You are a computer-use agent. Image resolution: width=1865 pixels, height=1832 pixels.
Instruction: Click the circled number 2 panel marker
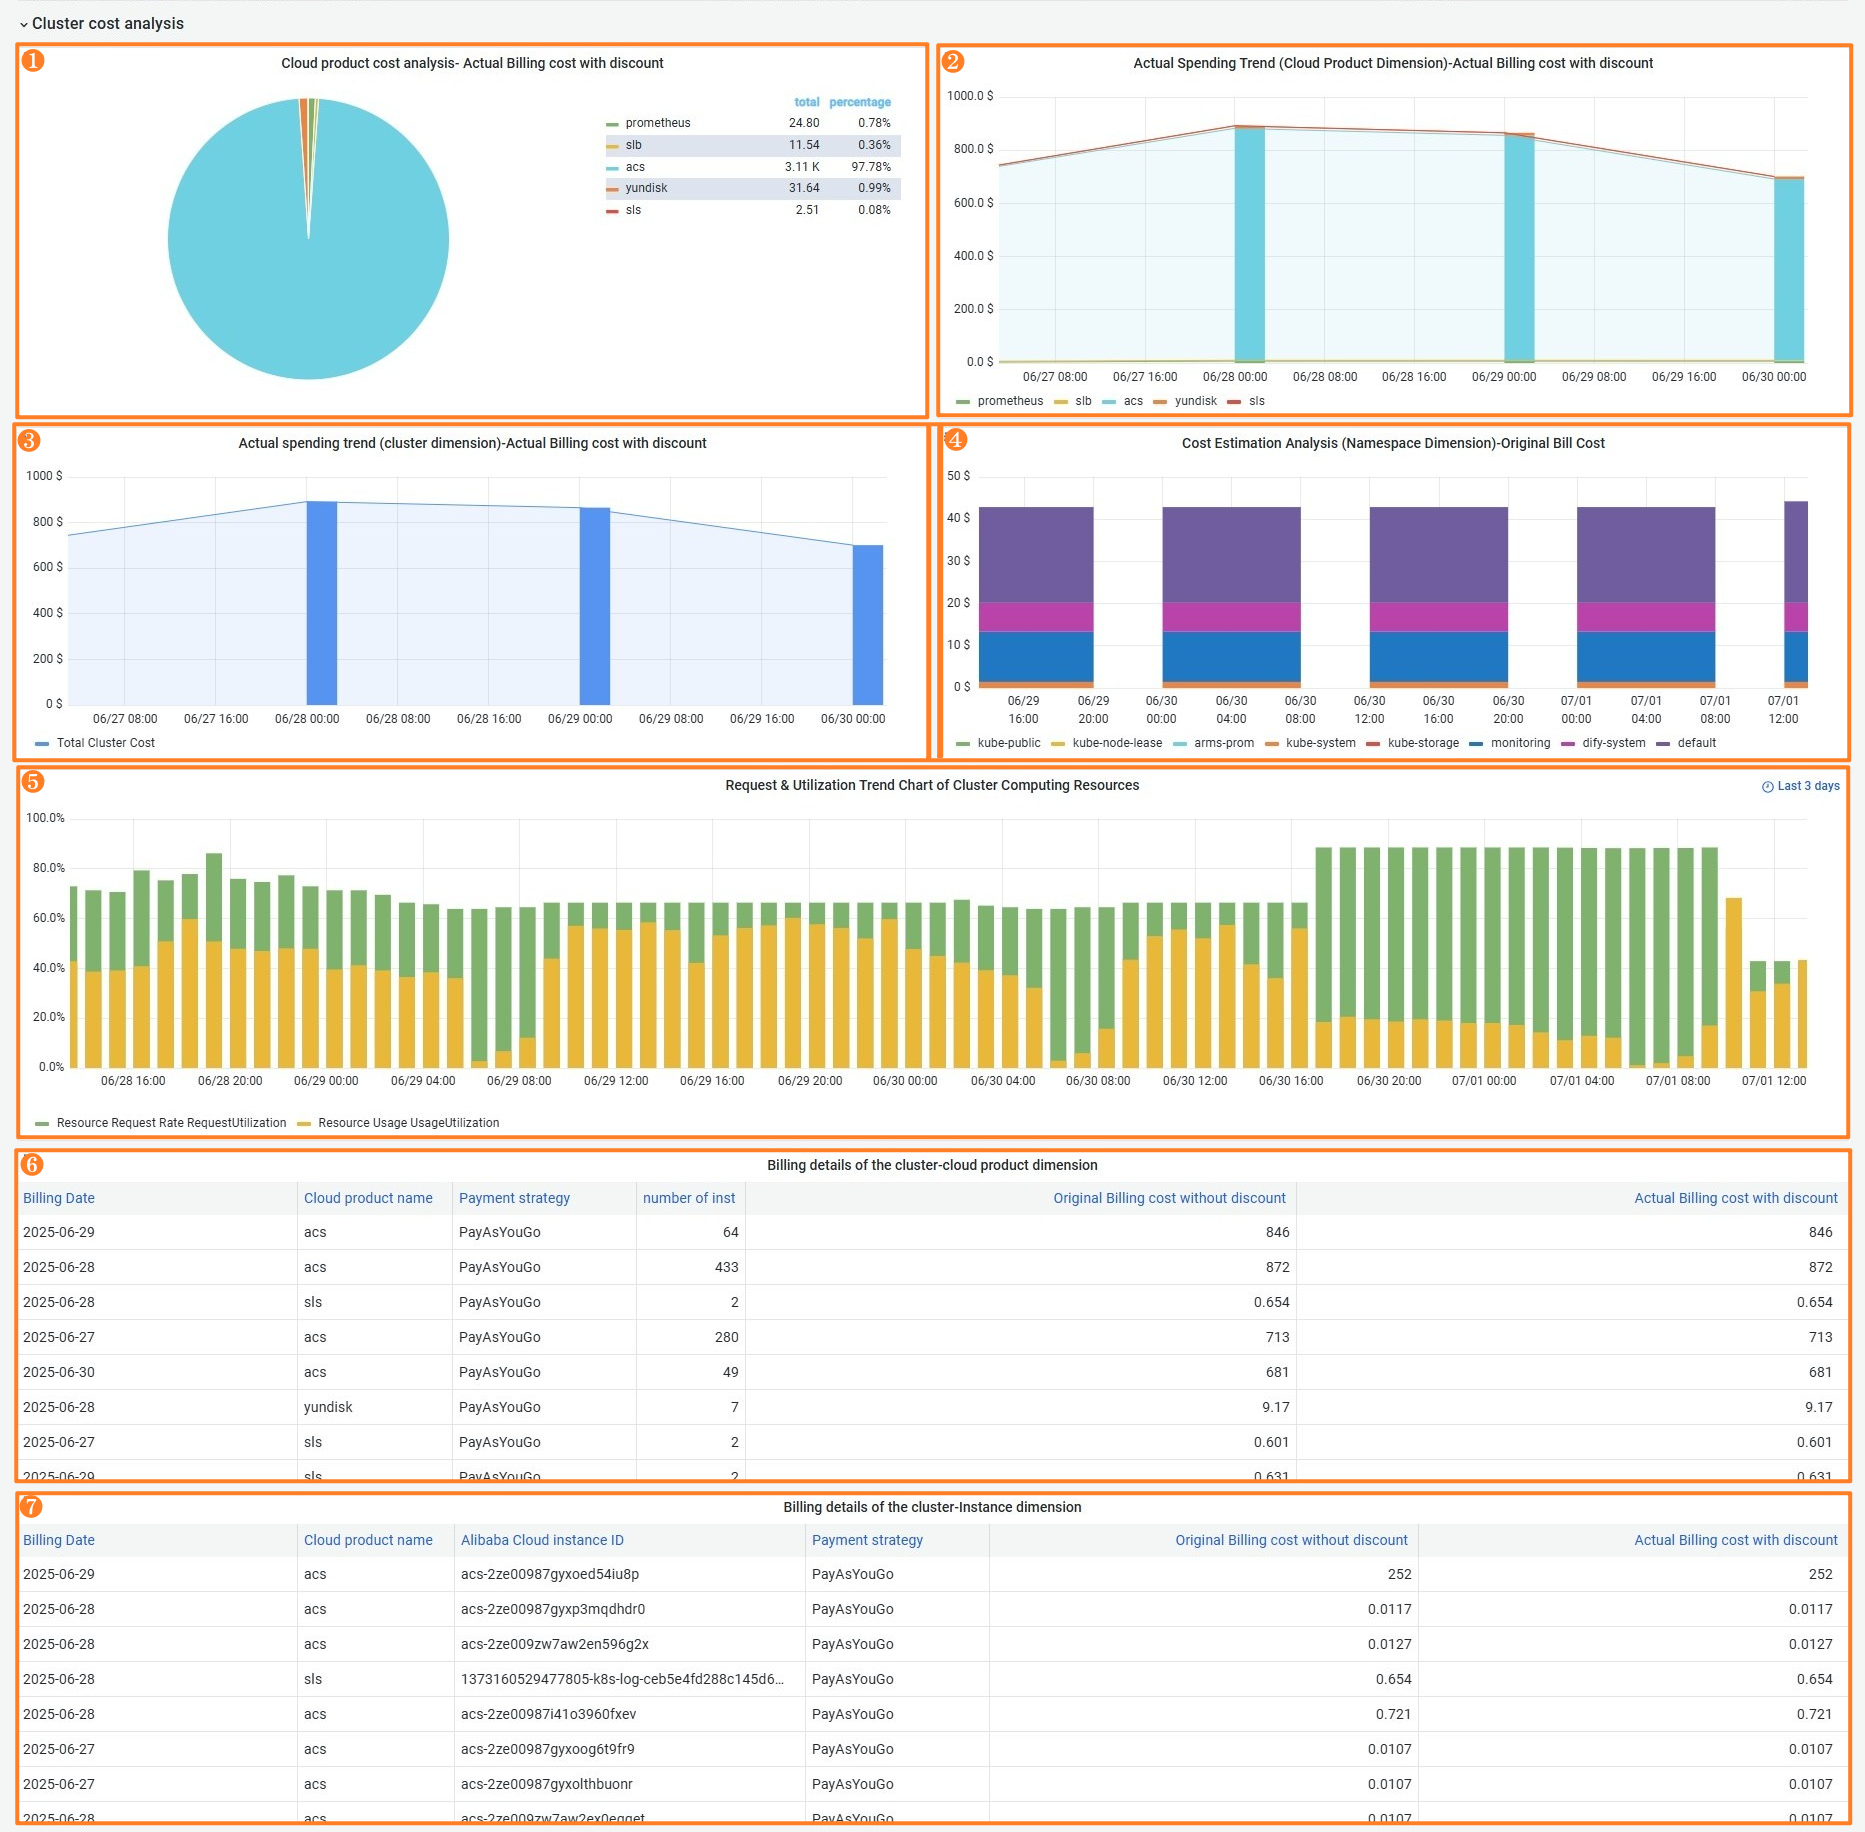pyautogui.click(x=953, y=61)
